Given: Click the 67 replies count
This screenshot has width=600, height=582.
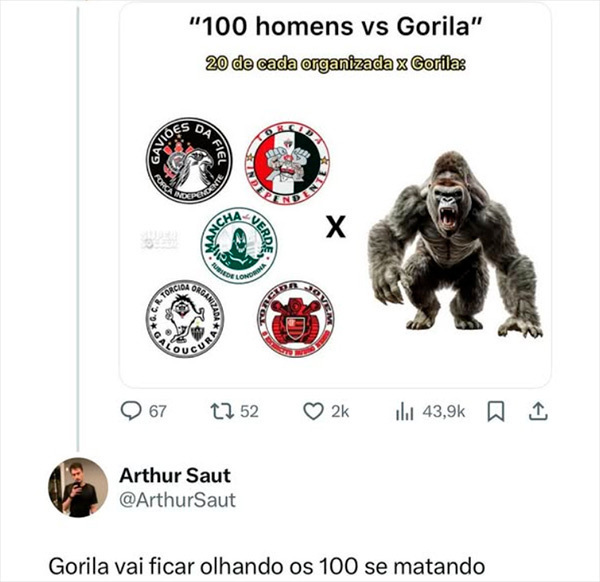Looking at the screenshot, I should [158, 412].
